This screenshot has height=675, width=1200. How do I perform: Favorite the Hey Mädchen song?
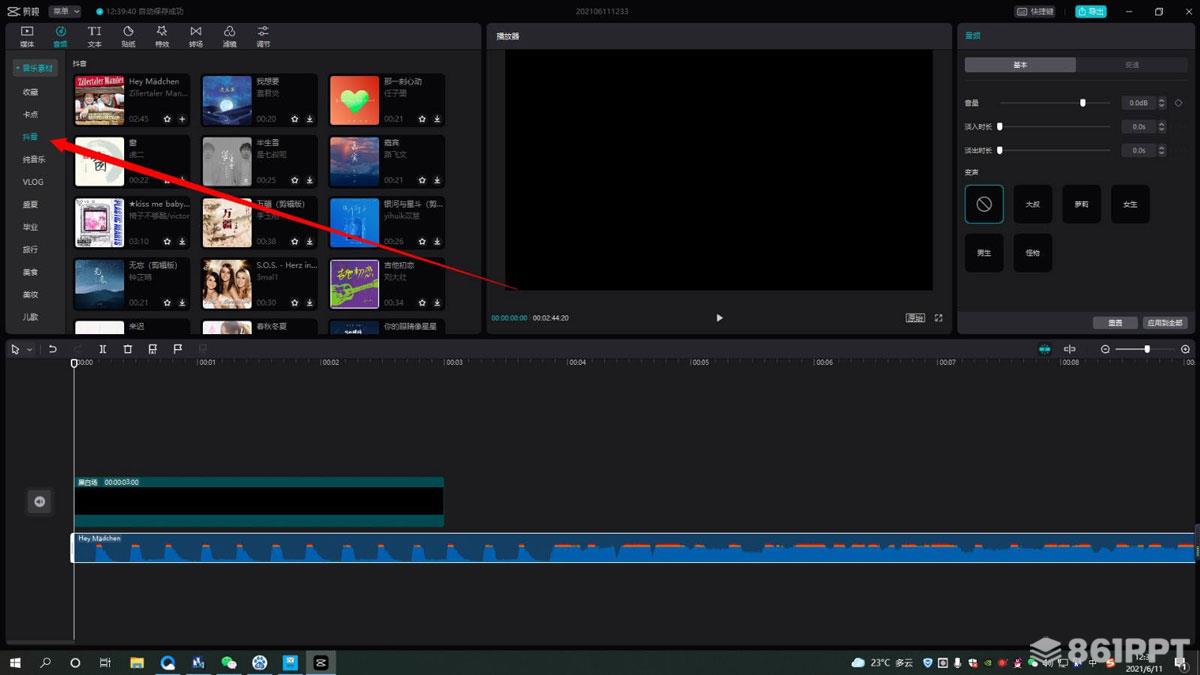(x=167, y=119)
